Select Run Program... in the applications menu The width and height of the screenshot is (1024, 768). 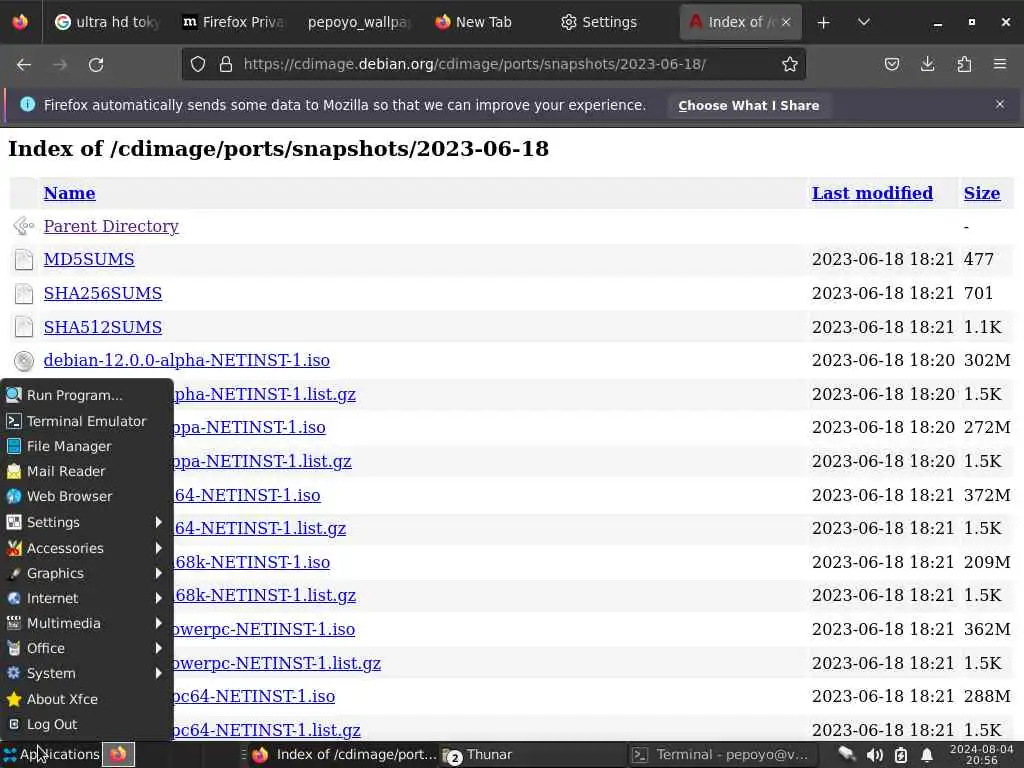click(x=87, y=395)
